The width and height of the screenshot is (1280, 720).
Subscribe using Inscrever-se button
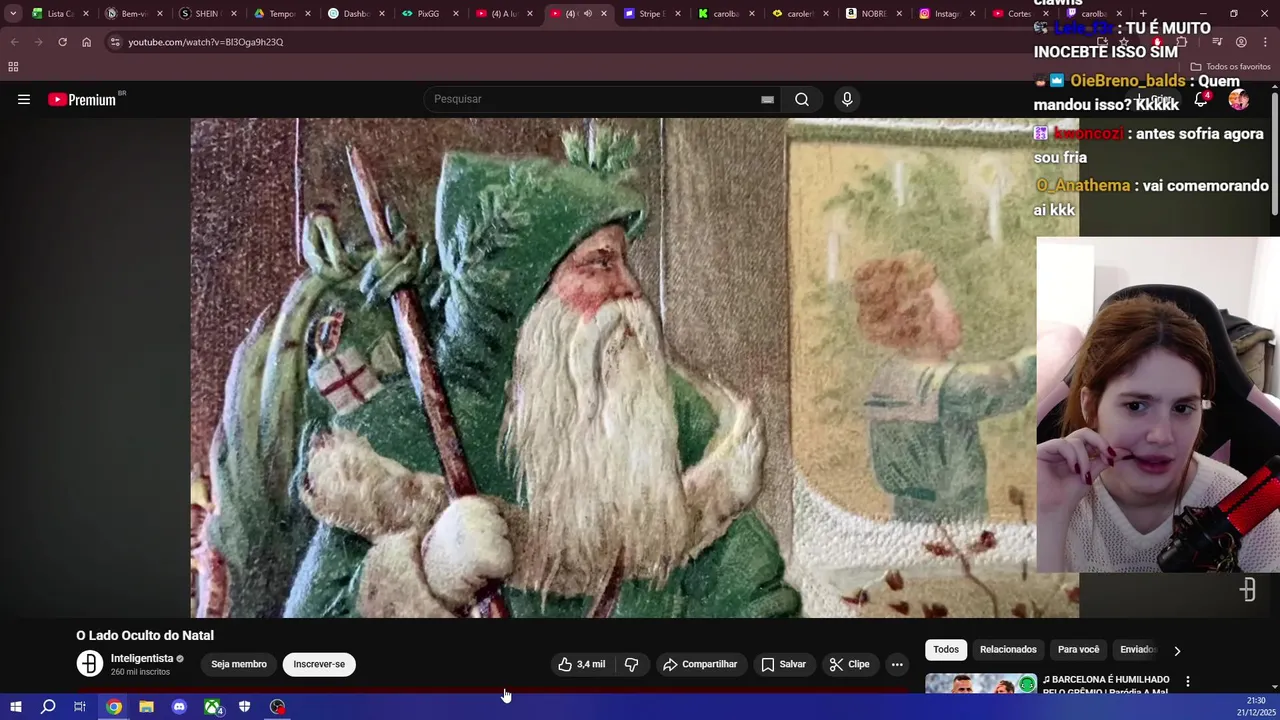319,664
